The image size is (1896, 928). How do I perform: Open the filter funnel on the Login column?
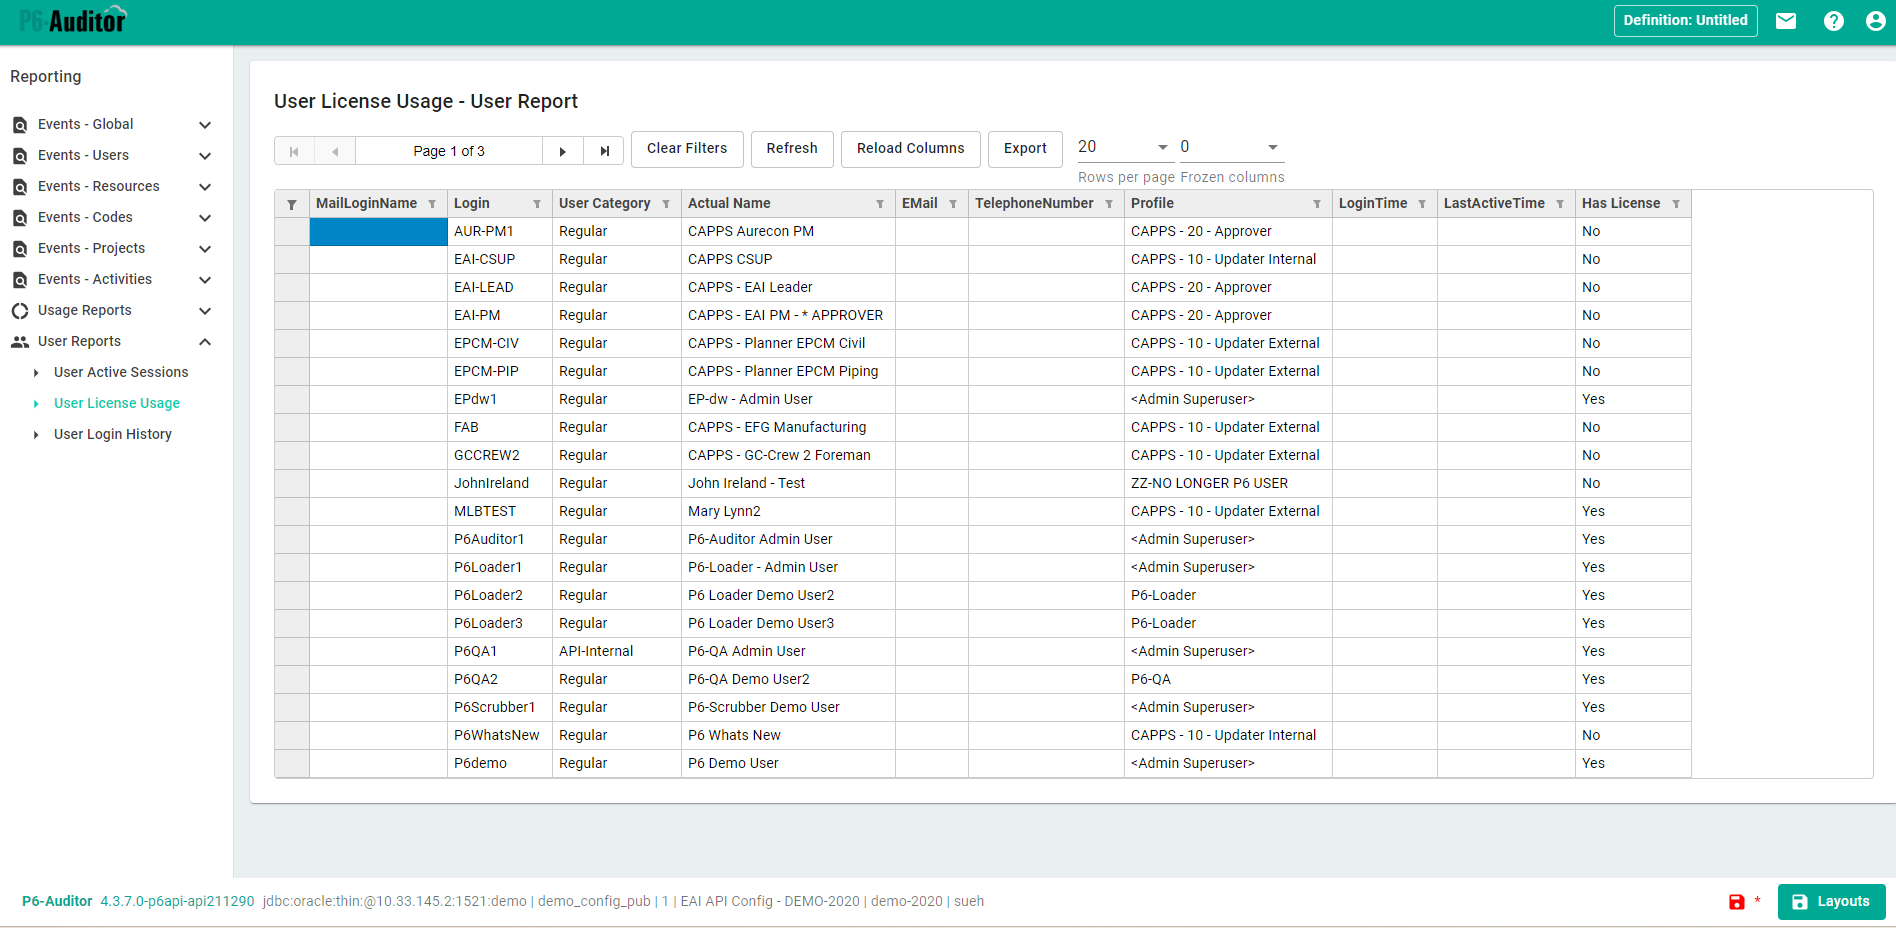[x=538, y=203]
